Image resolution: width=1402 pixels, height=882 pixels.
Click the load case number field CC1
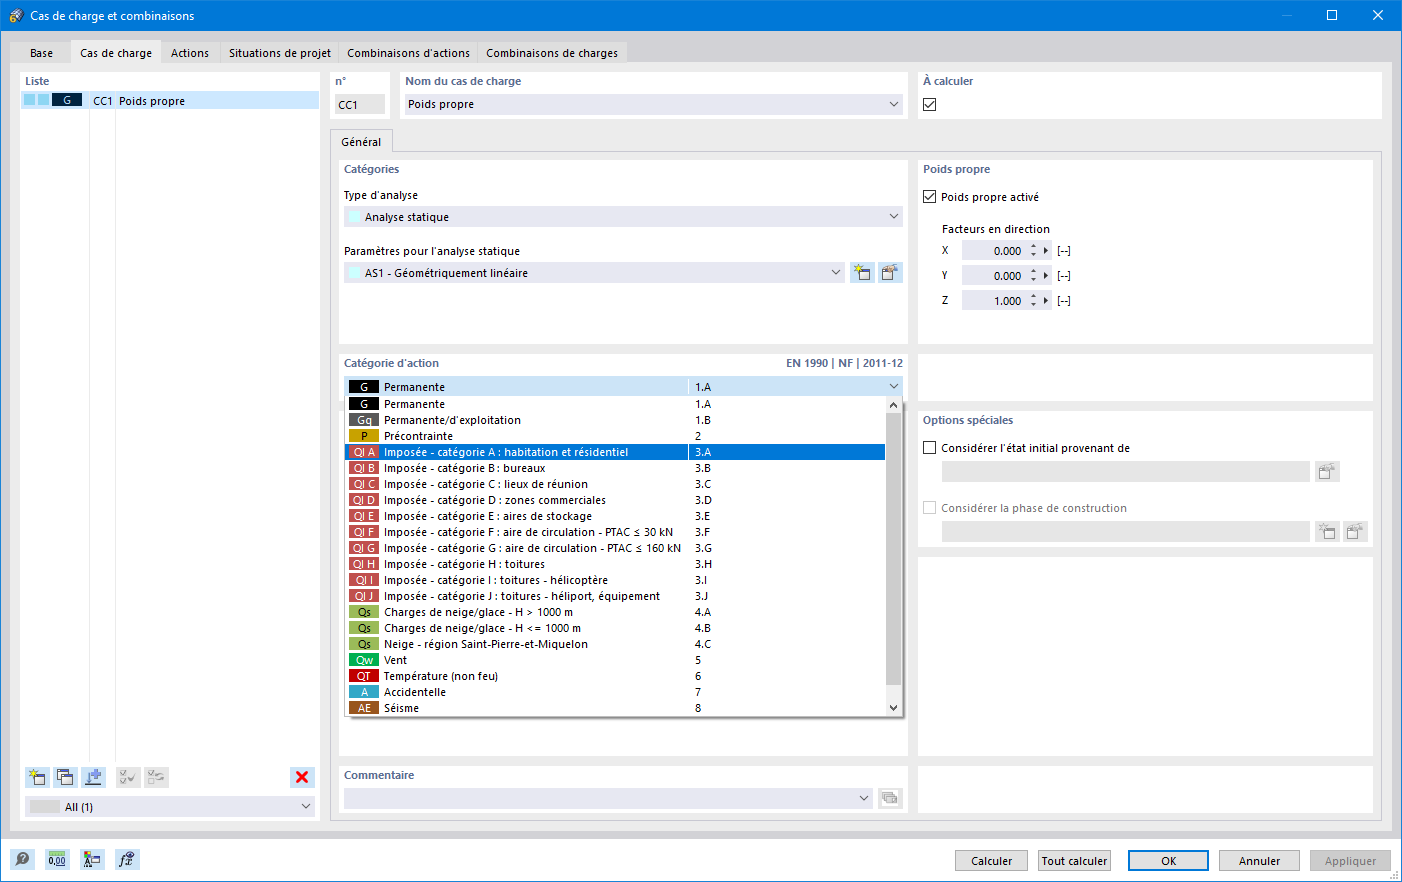[360, 104]
